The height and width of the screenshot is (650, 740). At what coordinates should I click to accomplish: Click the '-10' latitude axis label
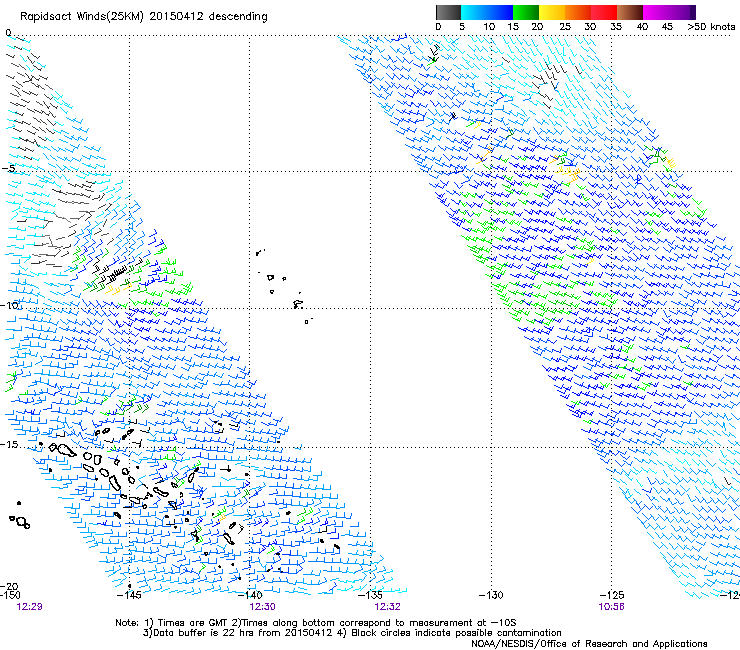tap(9, 305)
